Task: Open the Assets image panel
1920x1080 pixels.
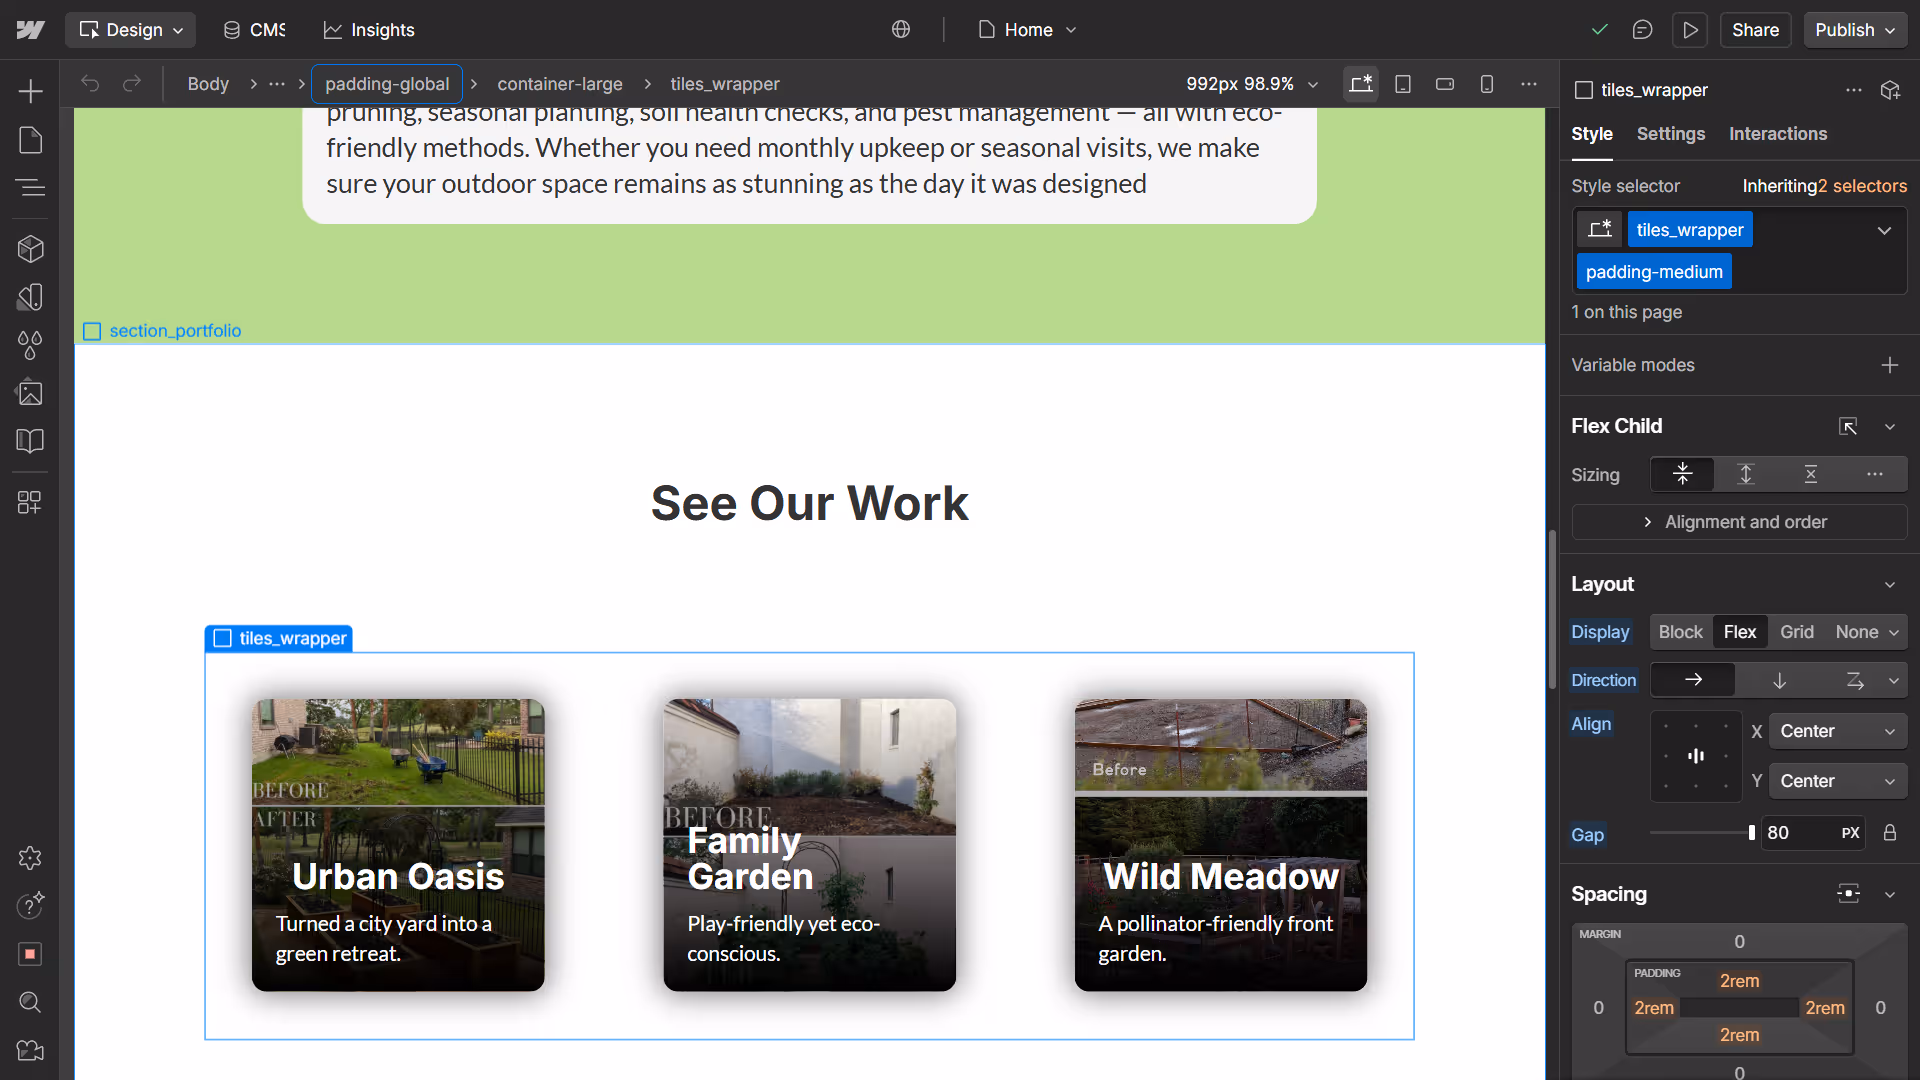Action: (30, 393)
